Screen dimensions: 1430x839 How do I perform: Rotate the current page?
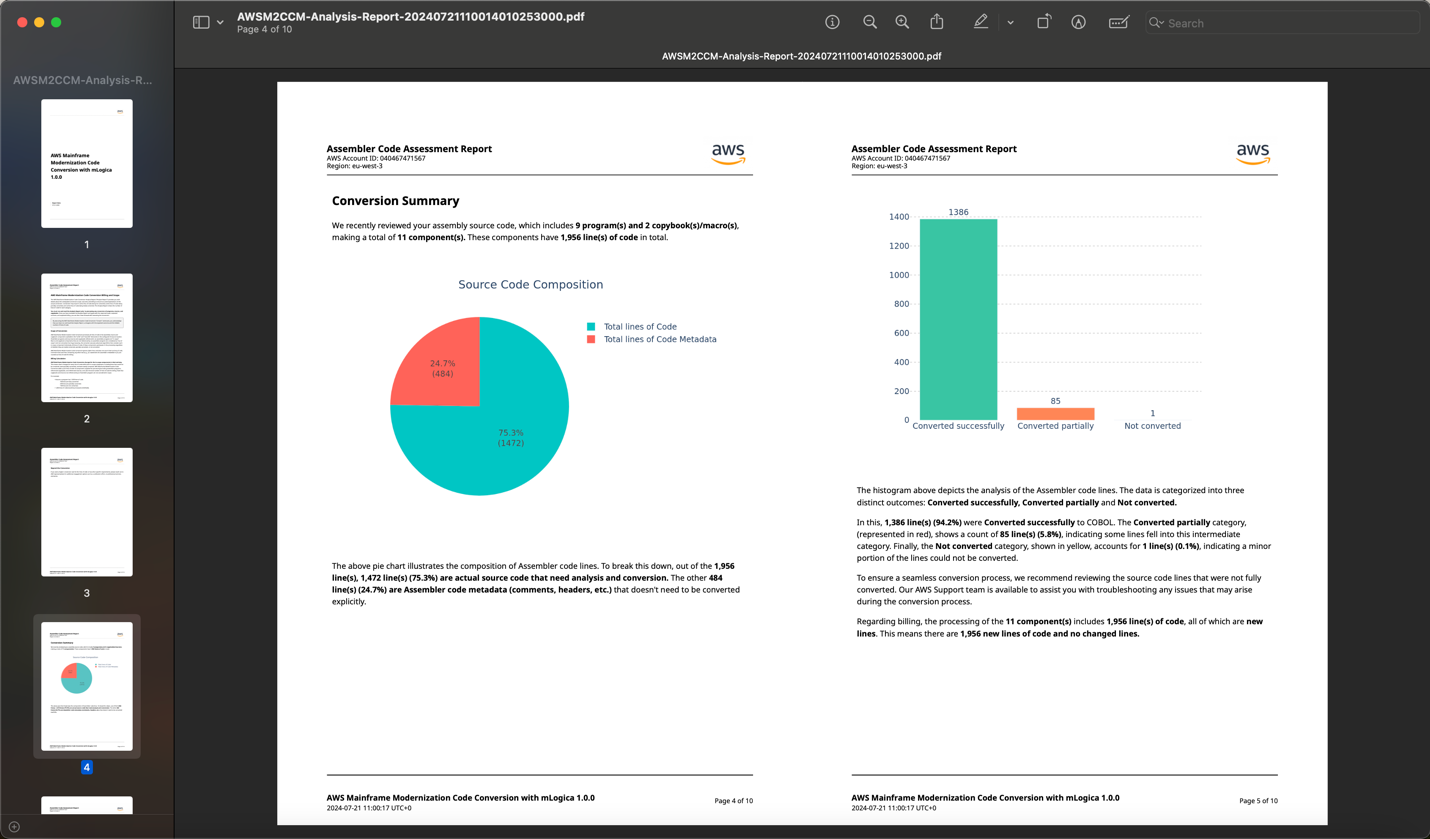[x=1043, y=21]
